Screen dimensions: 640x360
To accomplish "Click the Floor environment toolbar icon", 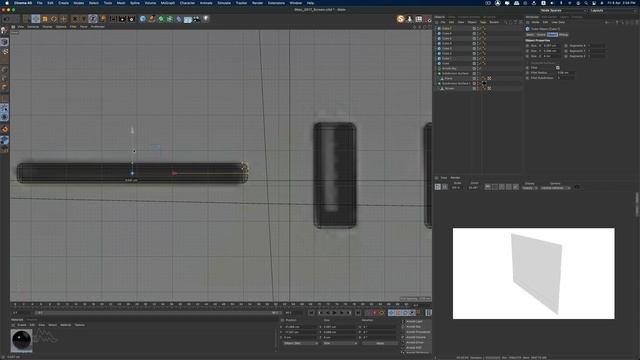I will [x=188, y=19].
